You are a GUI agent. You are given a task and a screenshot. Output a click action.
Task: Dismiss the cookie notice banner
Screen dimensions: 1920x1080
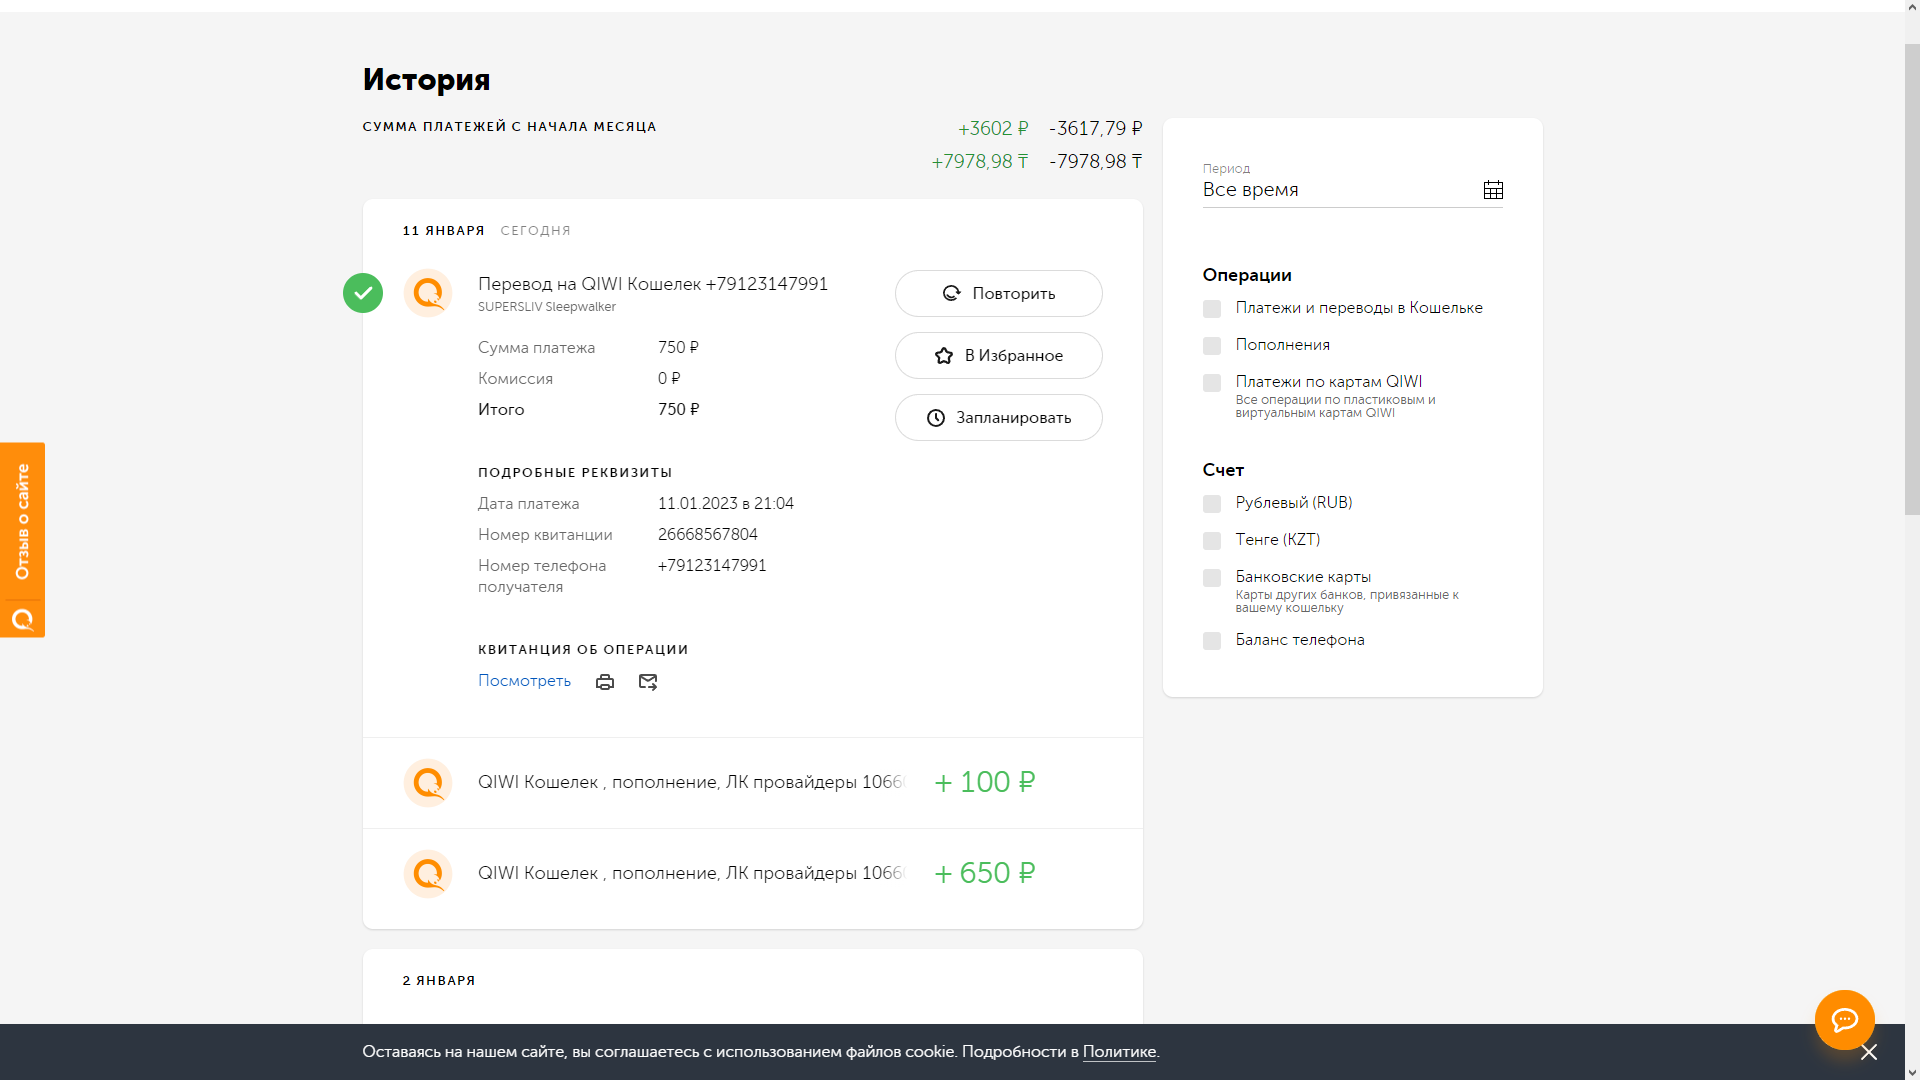tap(1869, 1052)
